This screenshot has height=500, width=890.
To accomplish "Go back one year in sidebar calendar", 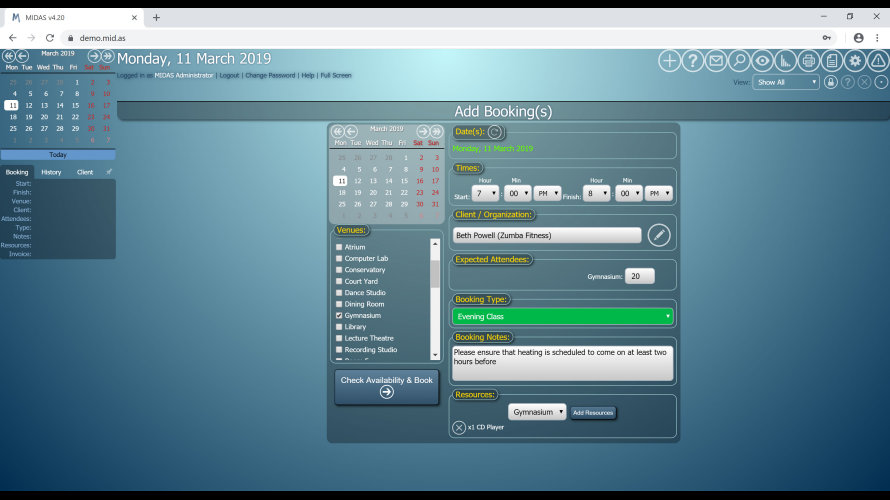I will 9,56.
